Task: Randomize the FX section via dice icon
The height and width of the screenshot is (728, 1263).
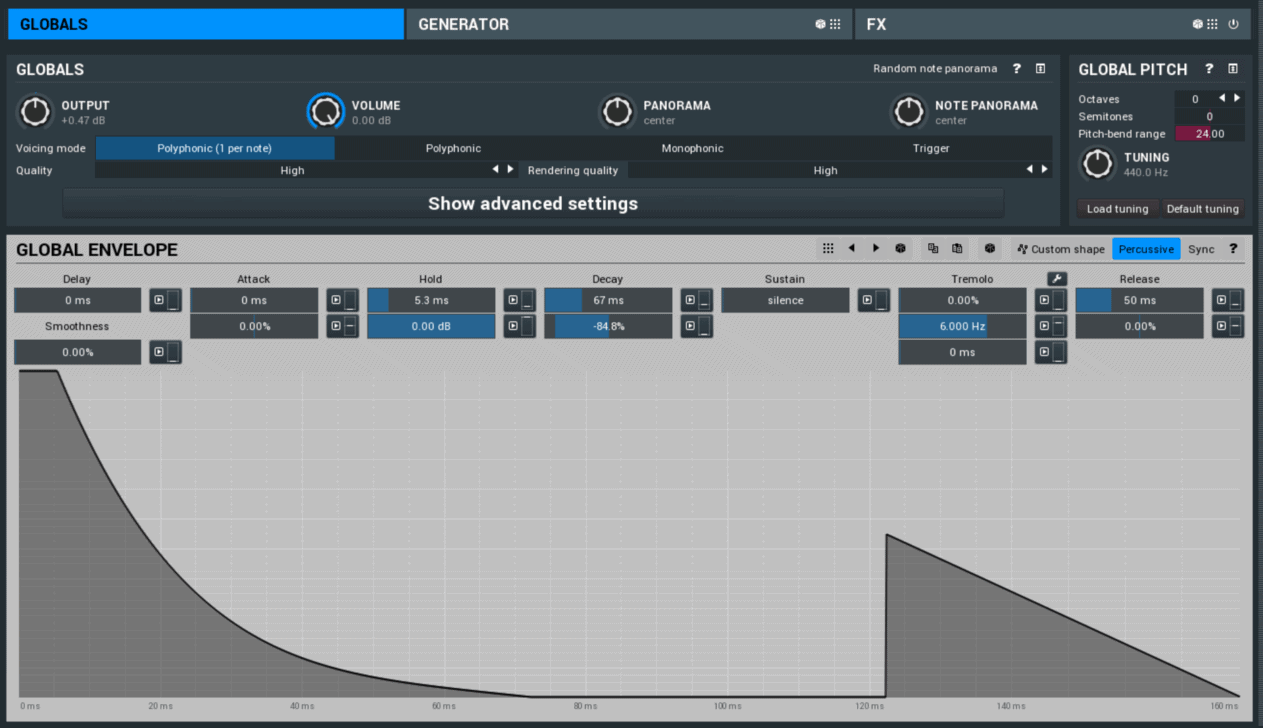Action: [1197, 24]
